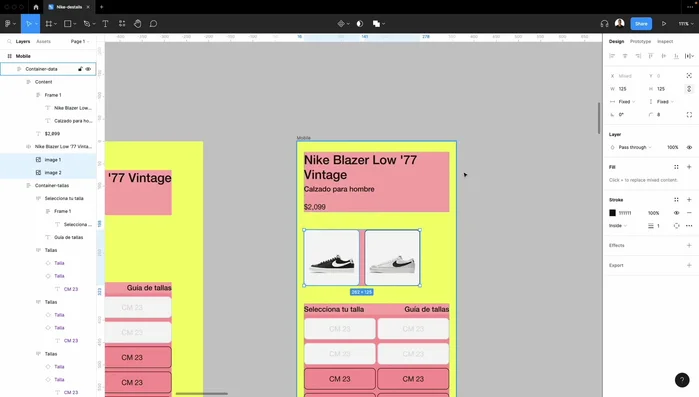The image size is (699, 397).
Task: Open the Resources components tool
Action: coord(122,24)
